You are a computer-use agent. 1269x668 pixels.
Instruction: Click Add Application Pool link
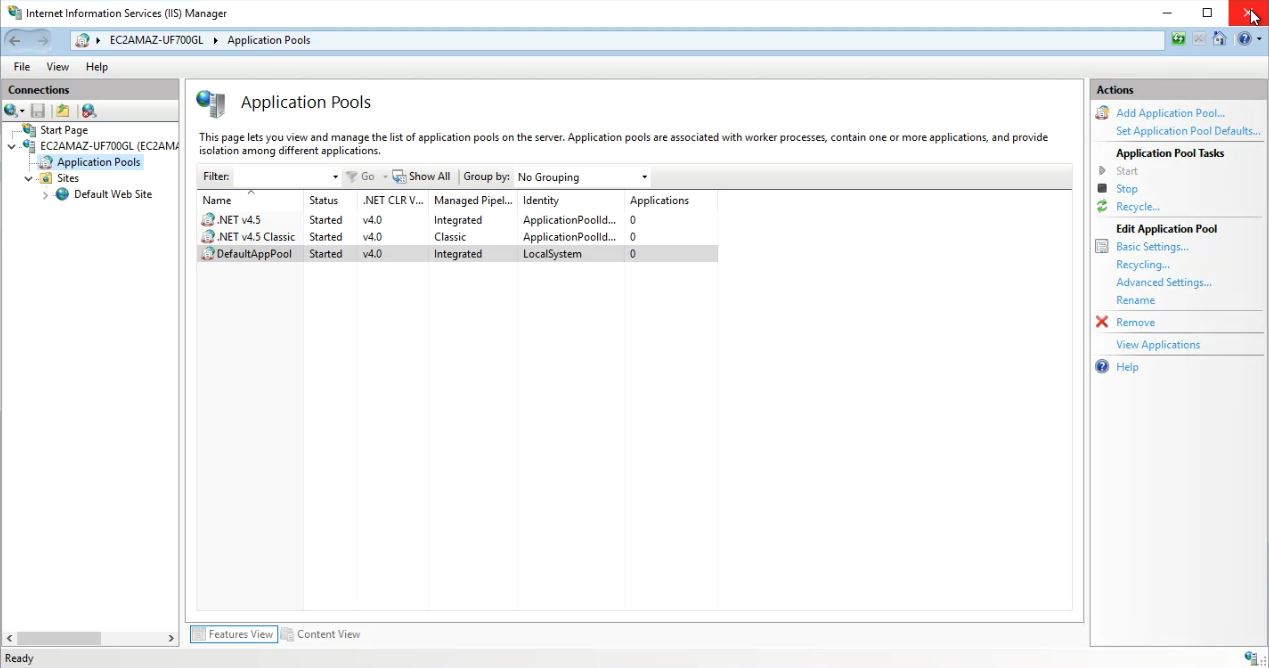(1170, 113)
